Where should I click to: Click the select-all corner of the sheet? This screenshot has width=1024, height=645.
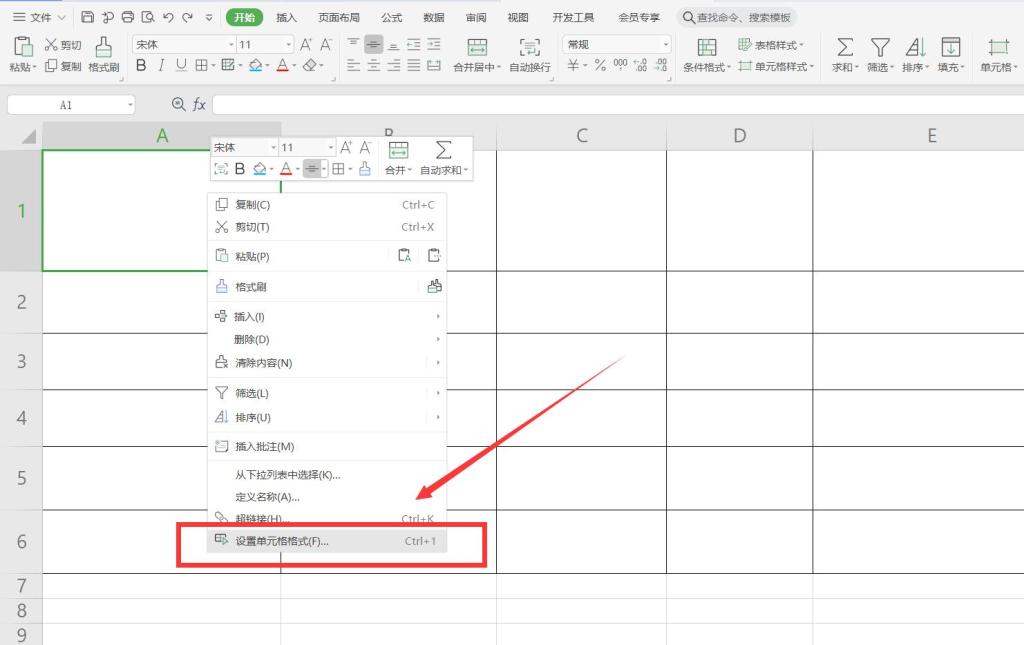pos(29,136)
